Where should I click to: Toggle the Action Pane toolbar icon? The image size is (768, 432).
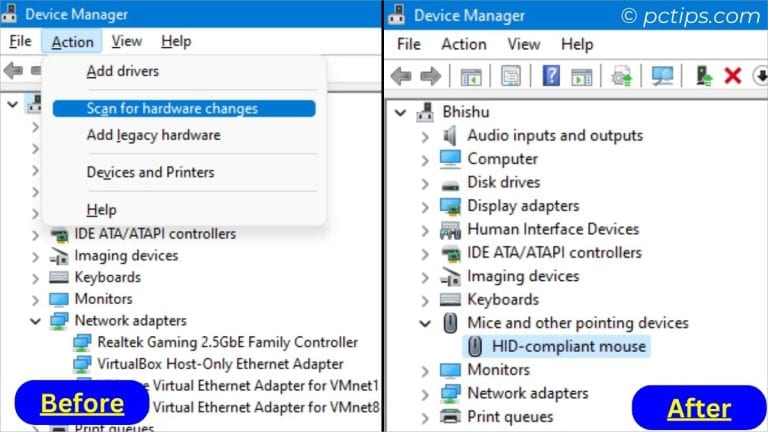[581, 76]
